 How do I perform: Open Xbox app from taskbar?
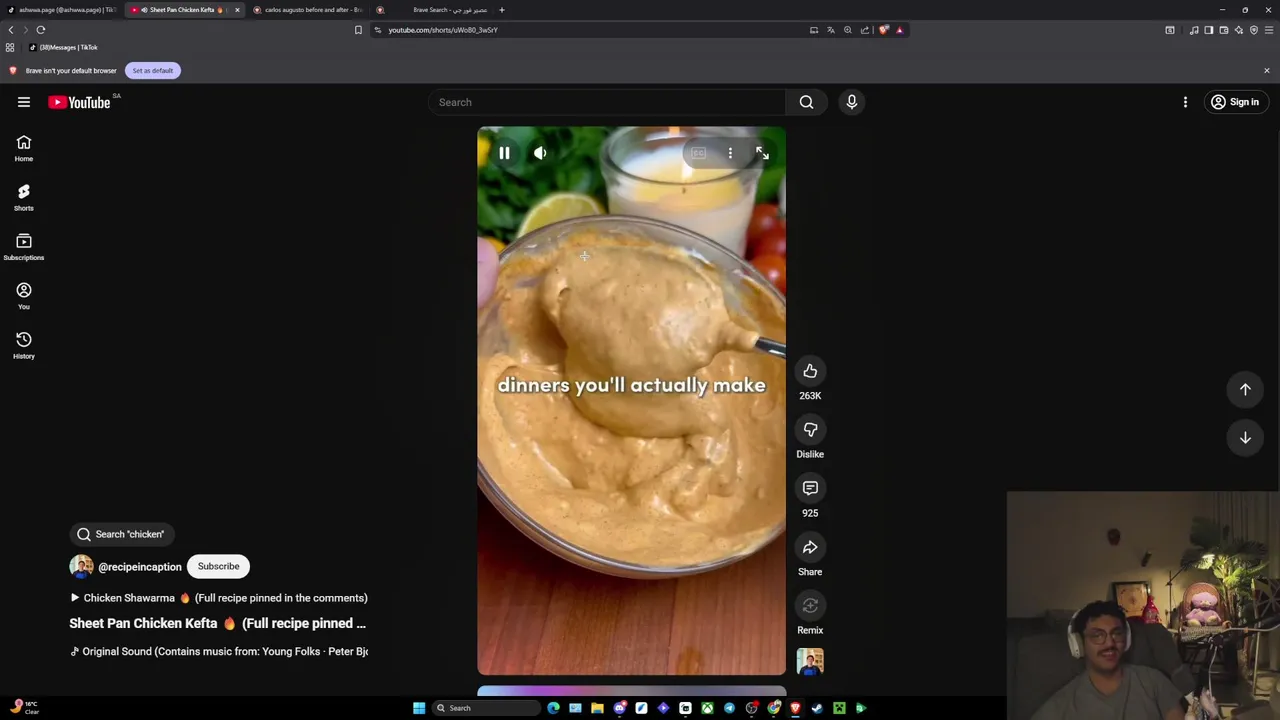707,708
